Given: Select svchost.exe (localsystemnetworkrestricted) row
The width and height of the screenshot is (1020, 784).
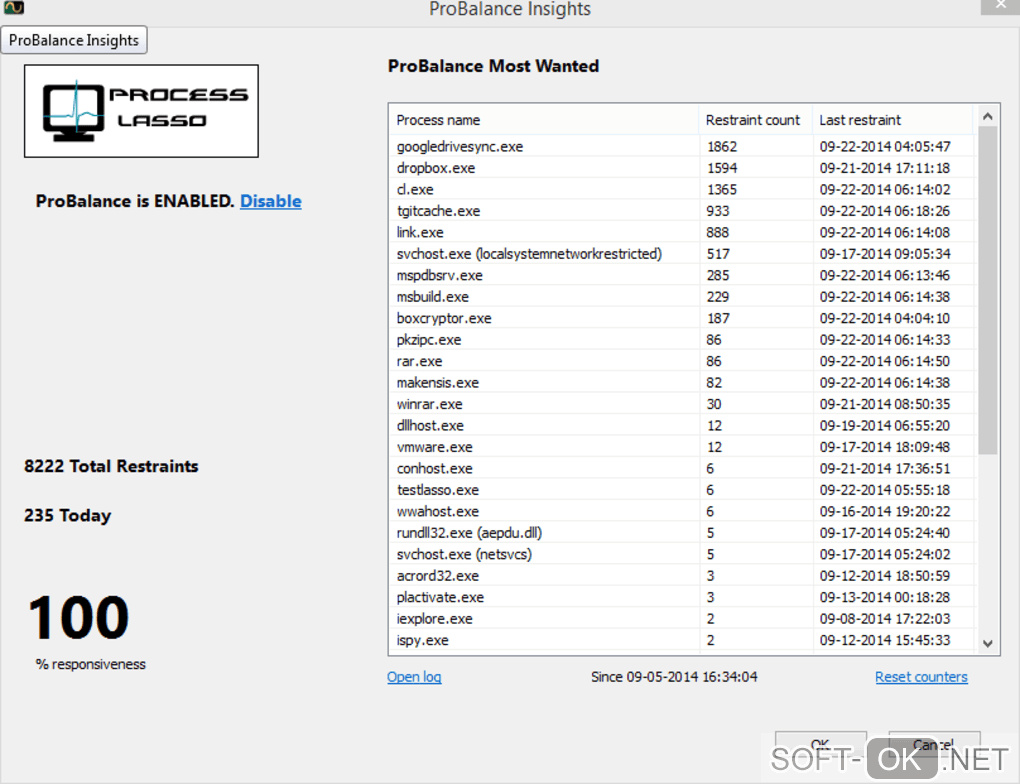Looking at the screenshot, I should (682, 254).
